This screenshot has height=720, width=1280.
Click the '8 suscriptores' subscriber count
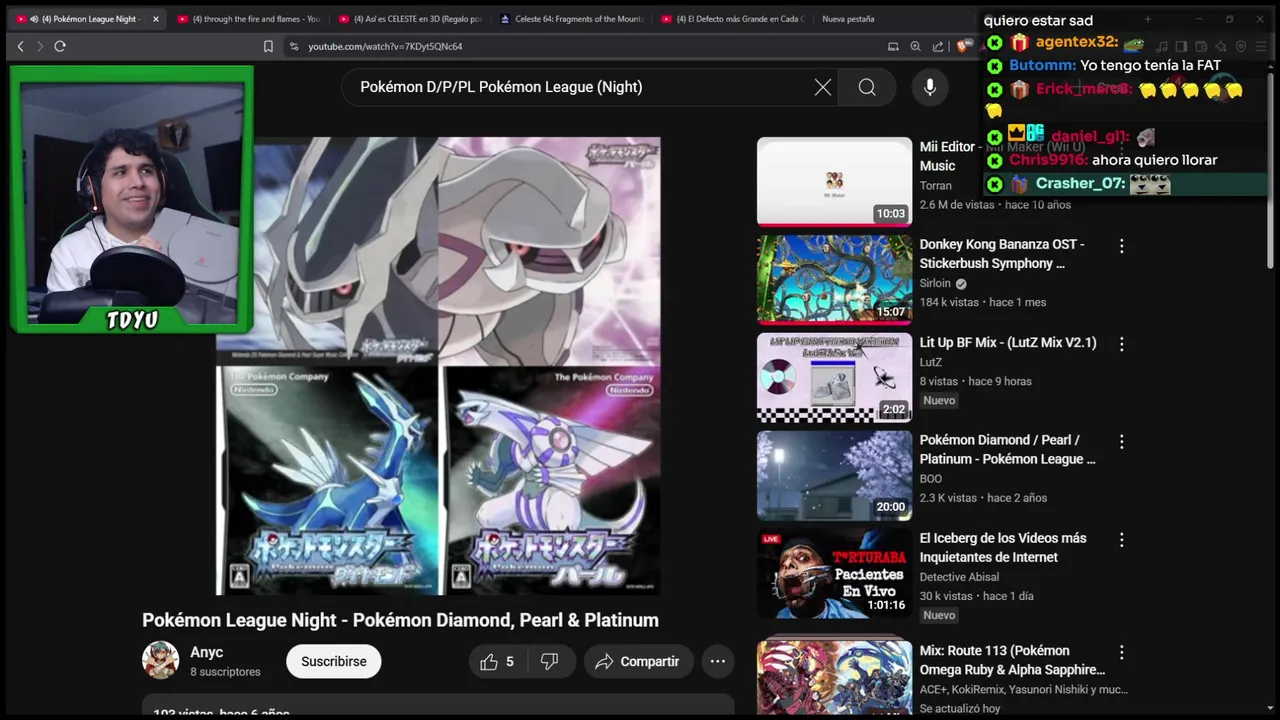click(225, 672)
